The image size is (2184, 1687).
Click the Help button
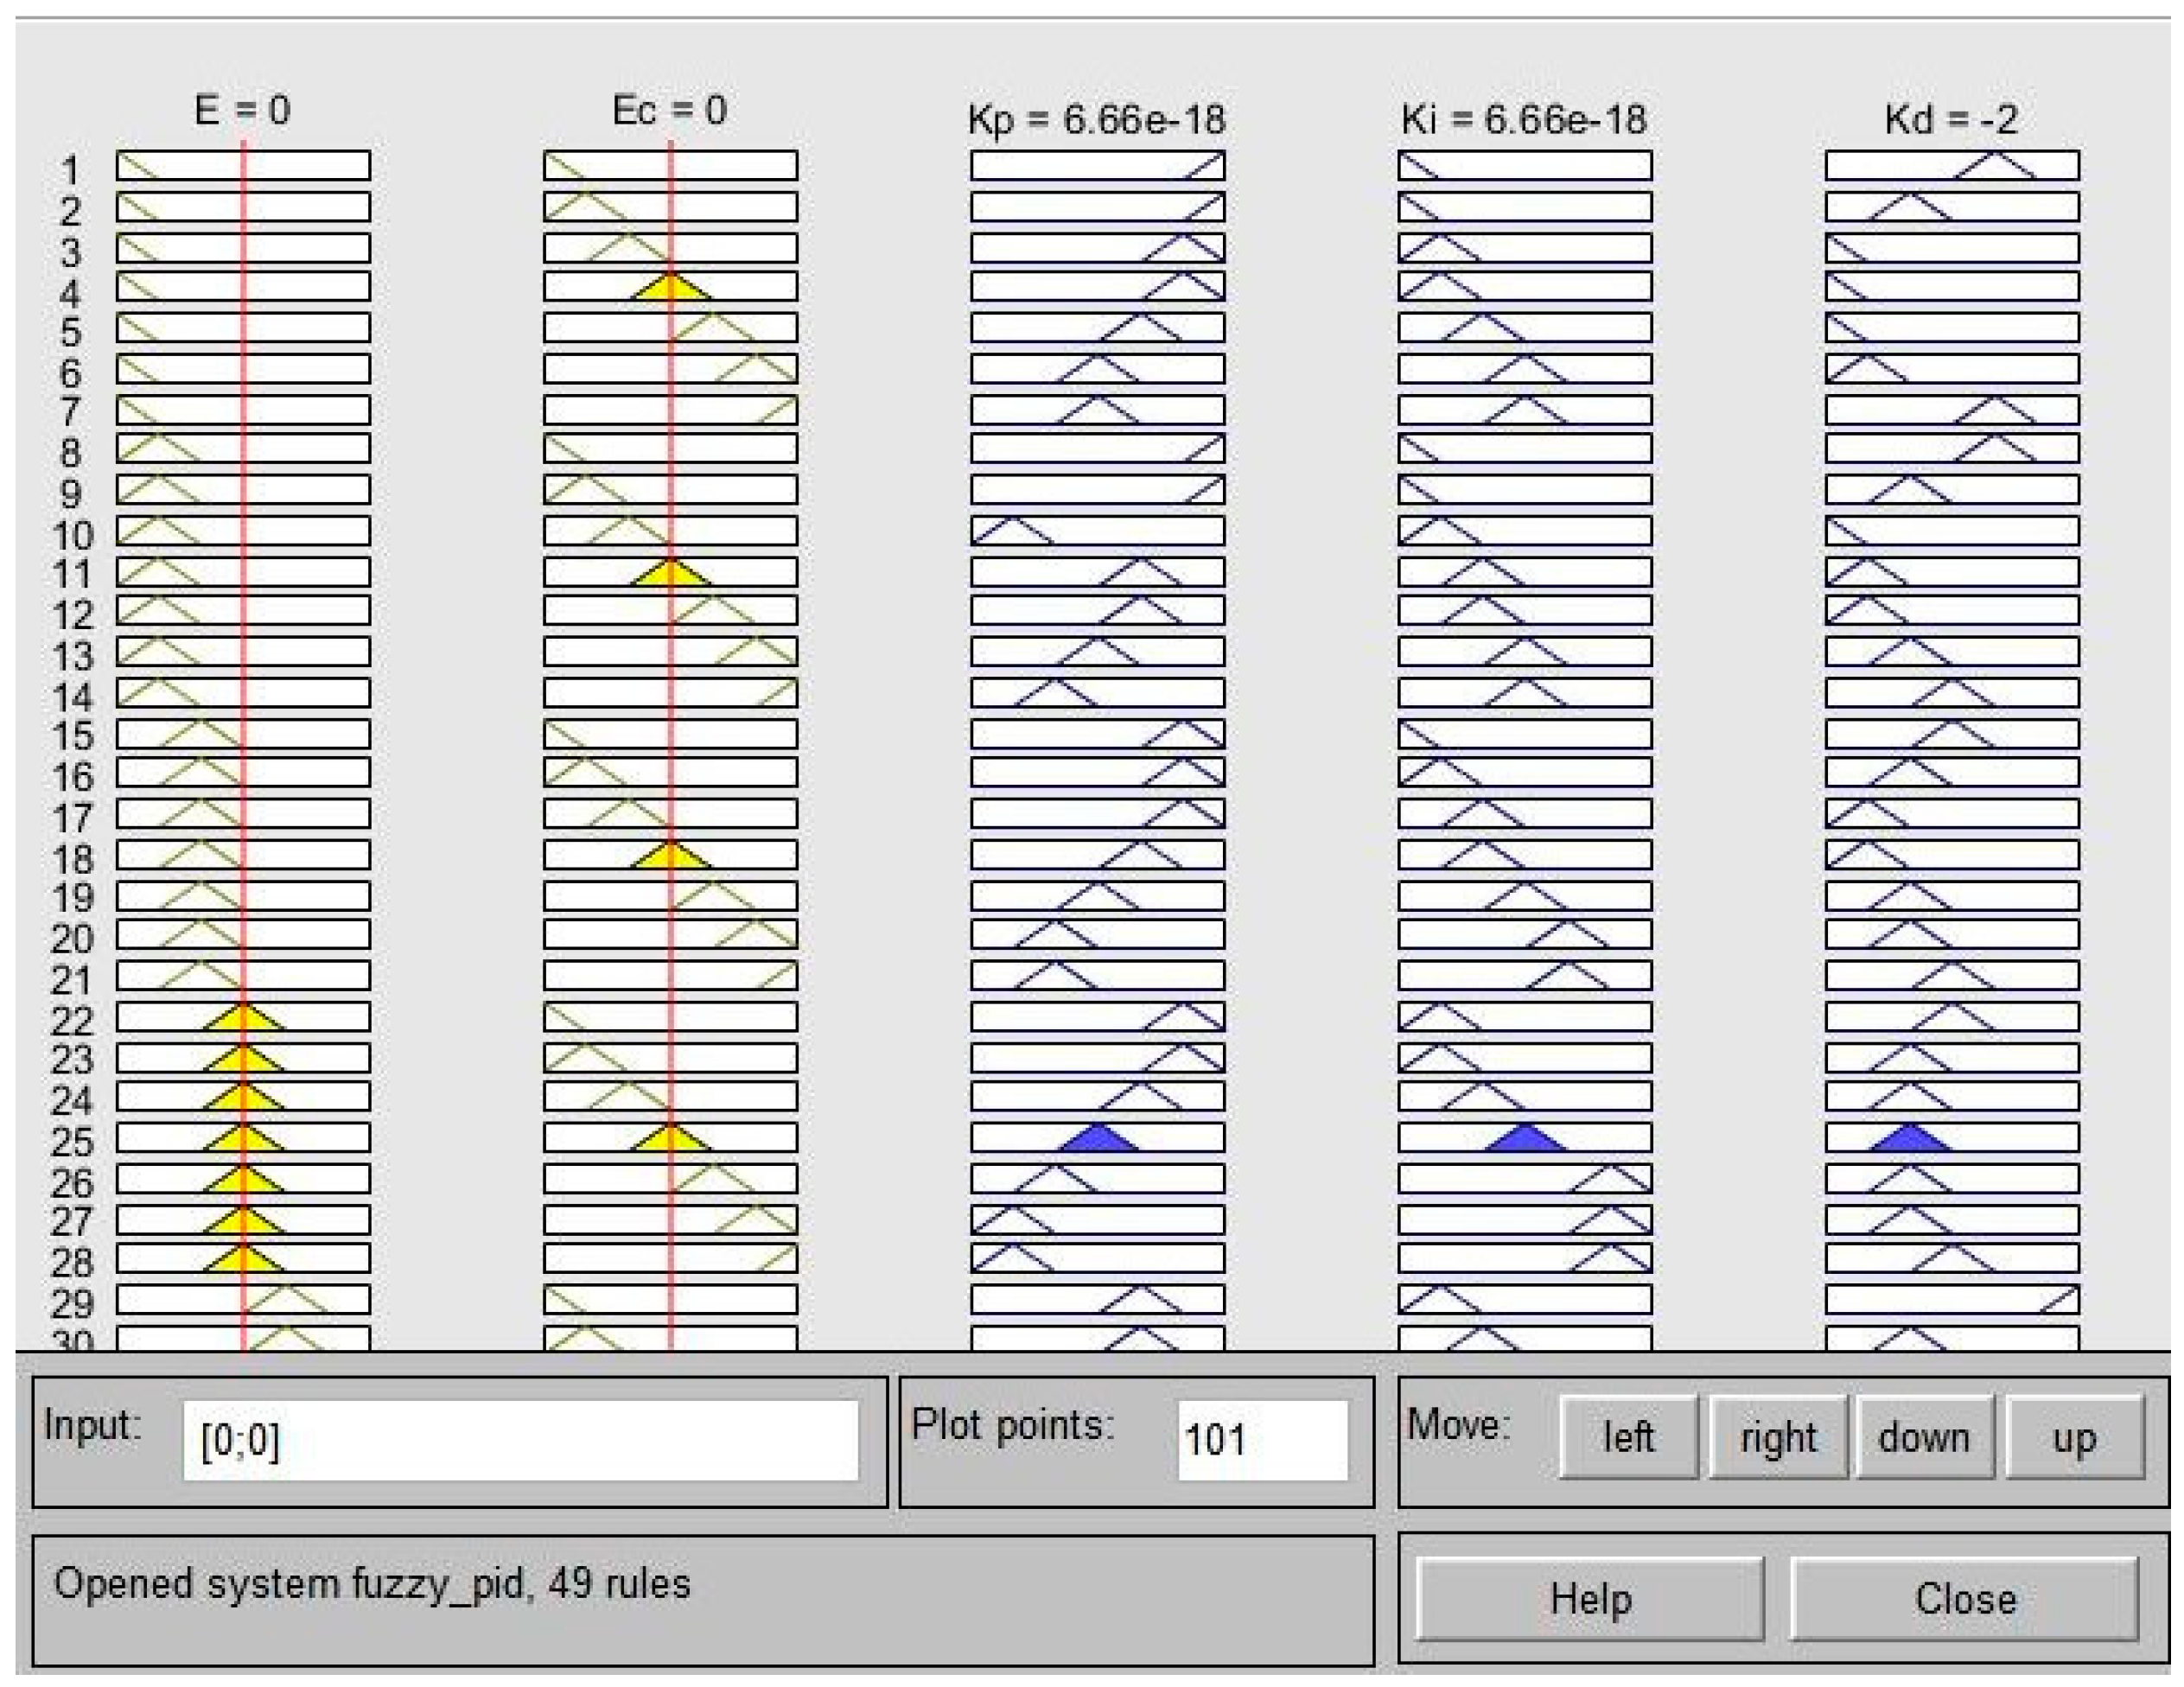[x=1589, y=1598]
